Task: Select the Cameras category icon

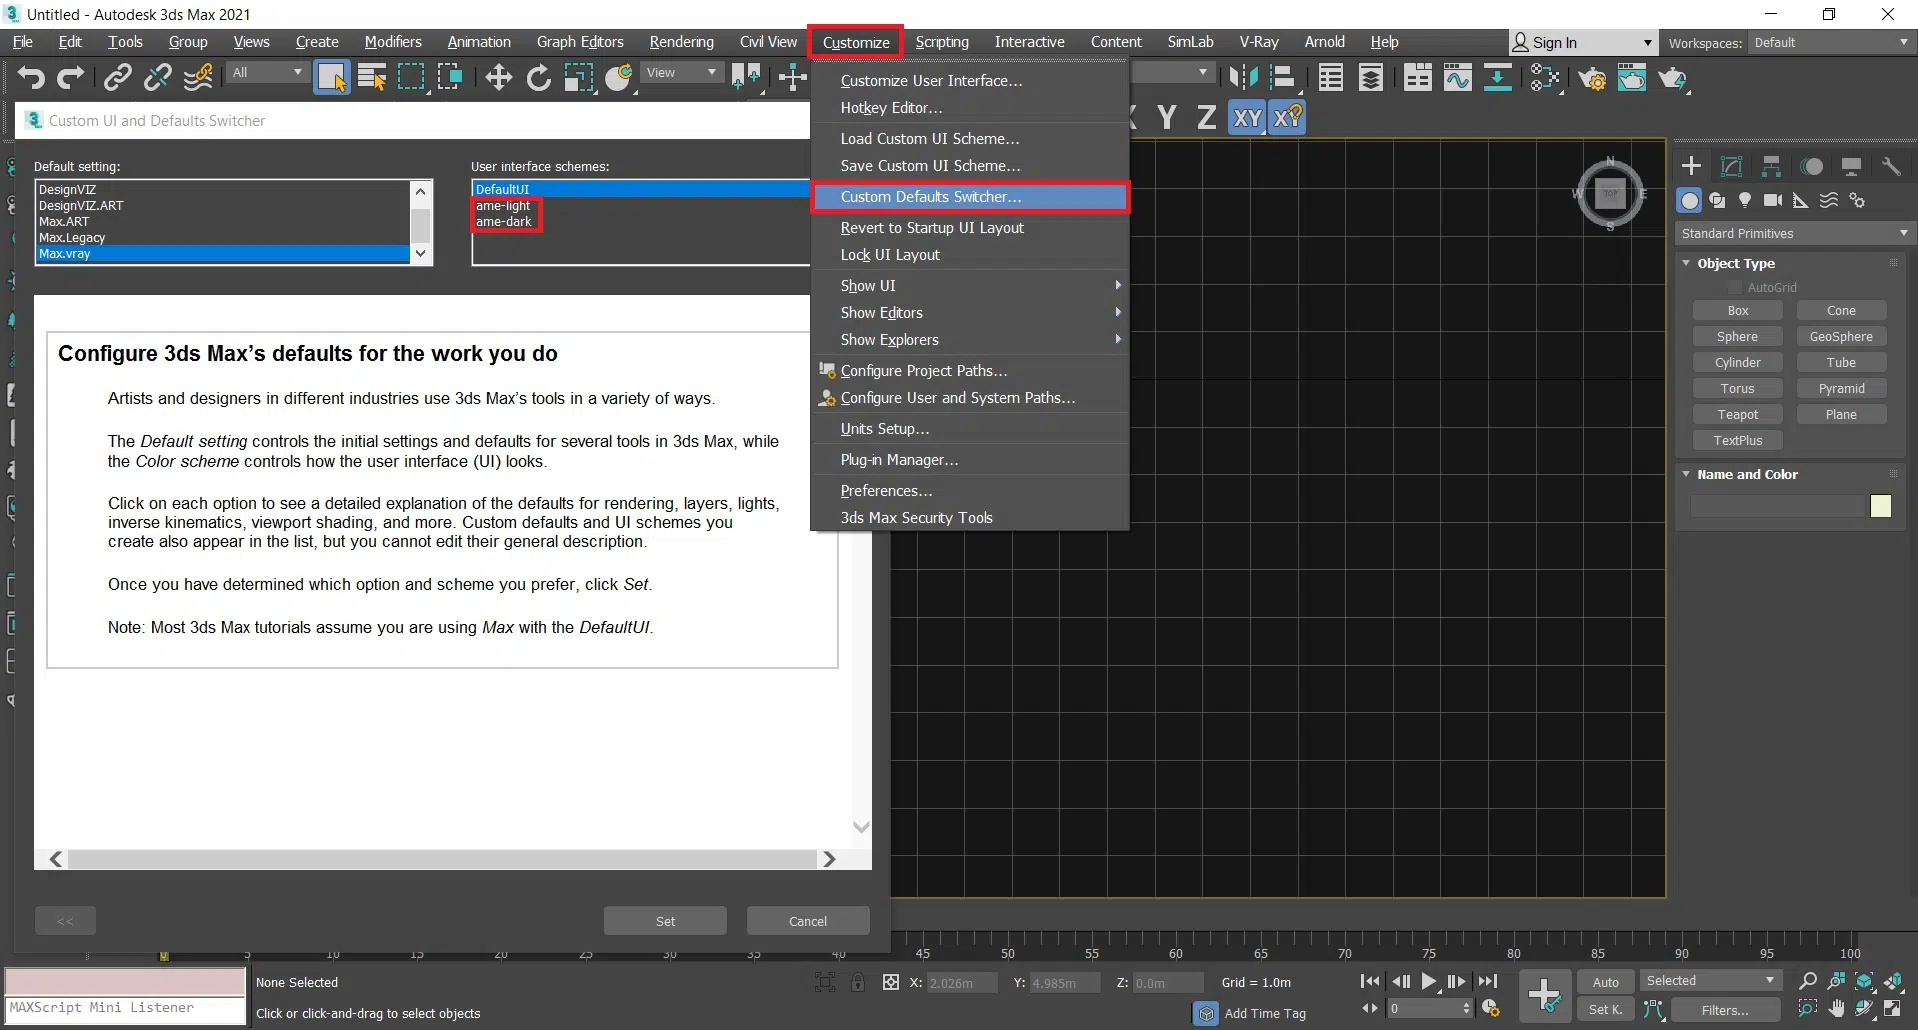Action: (1773, 201)
